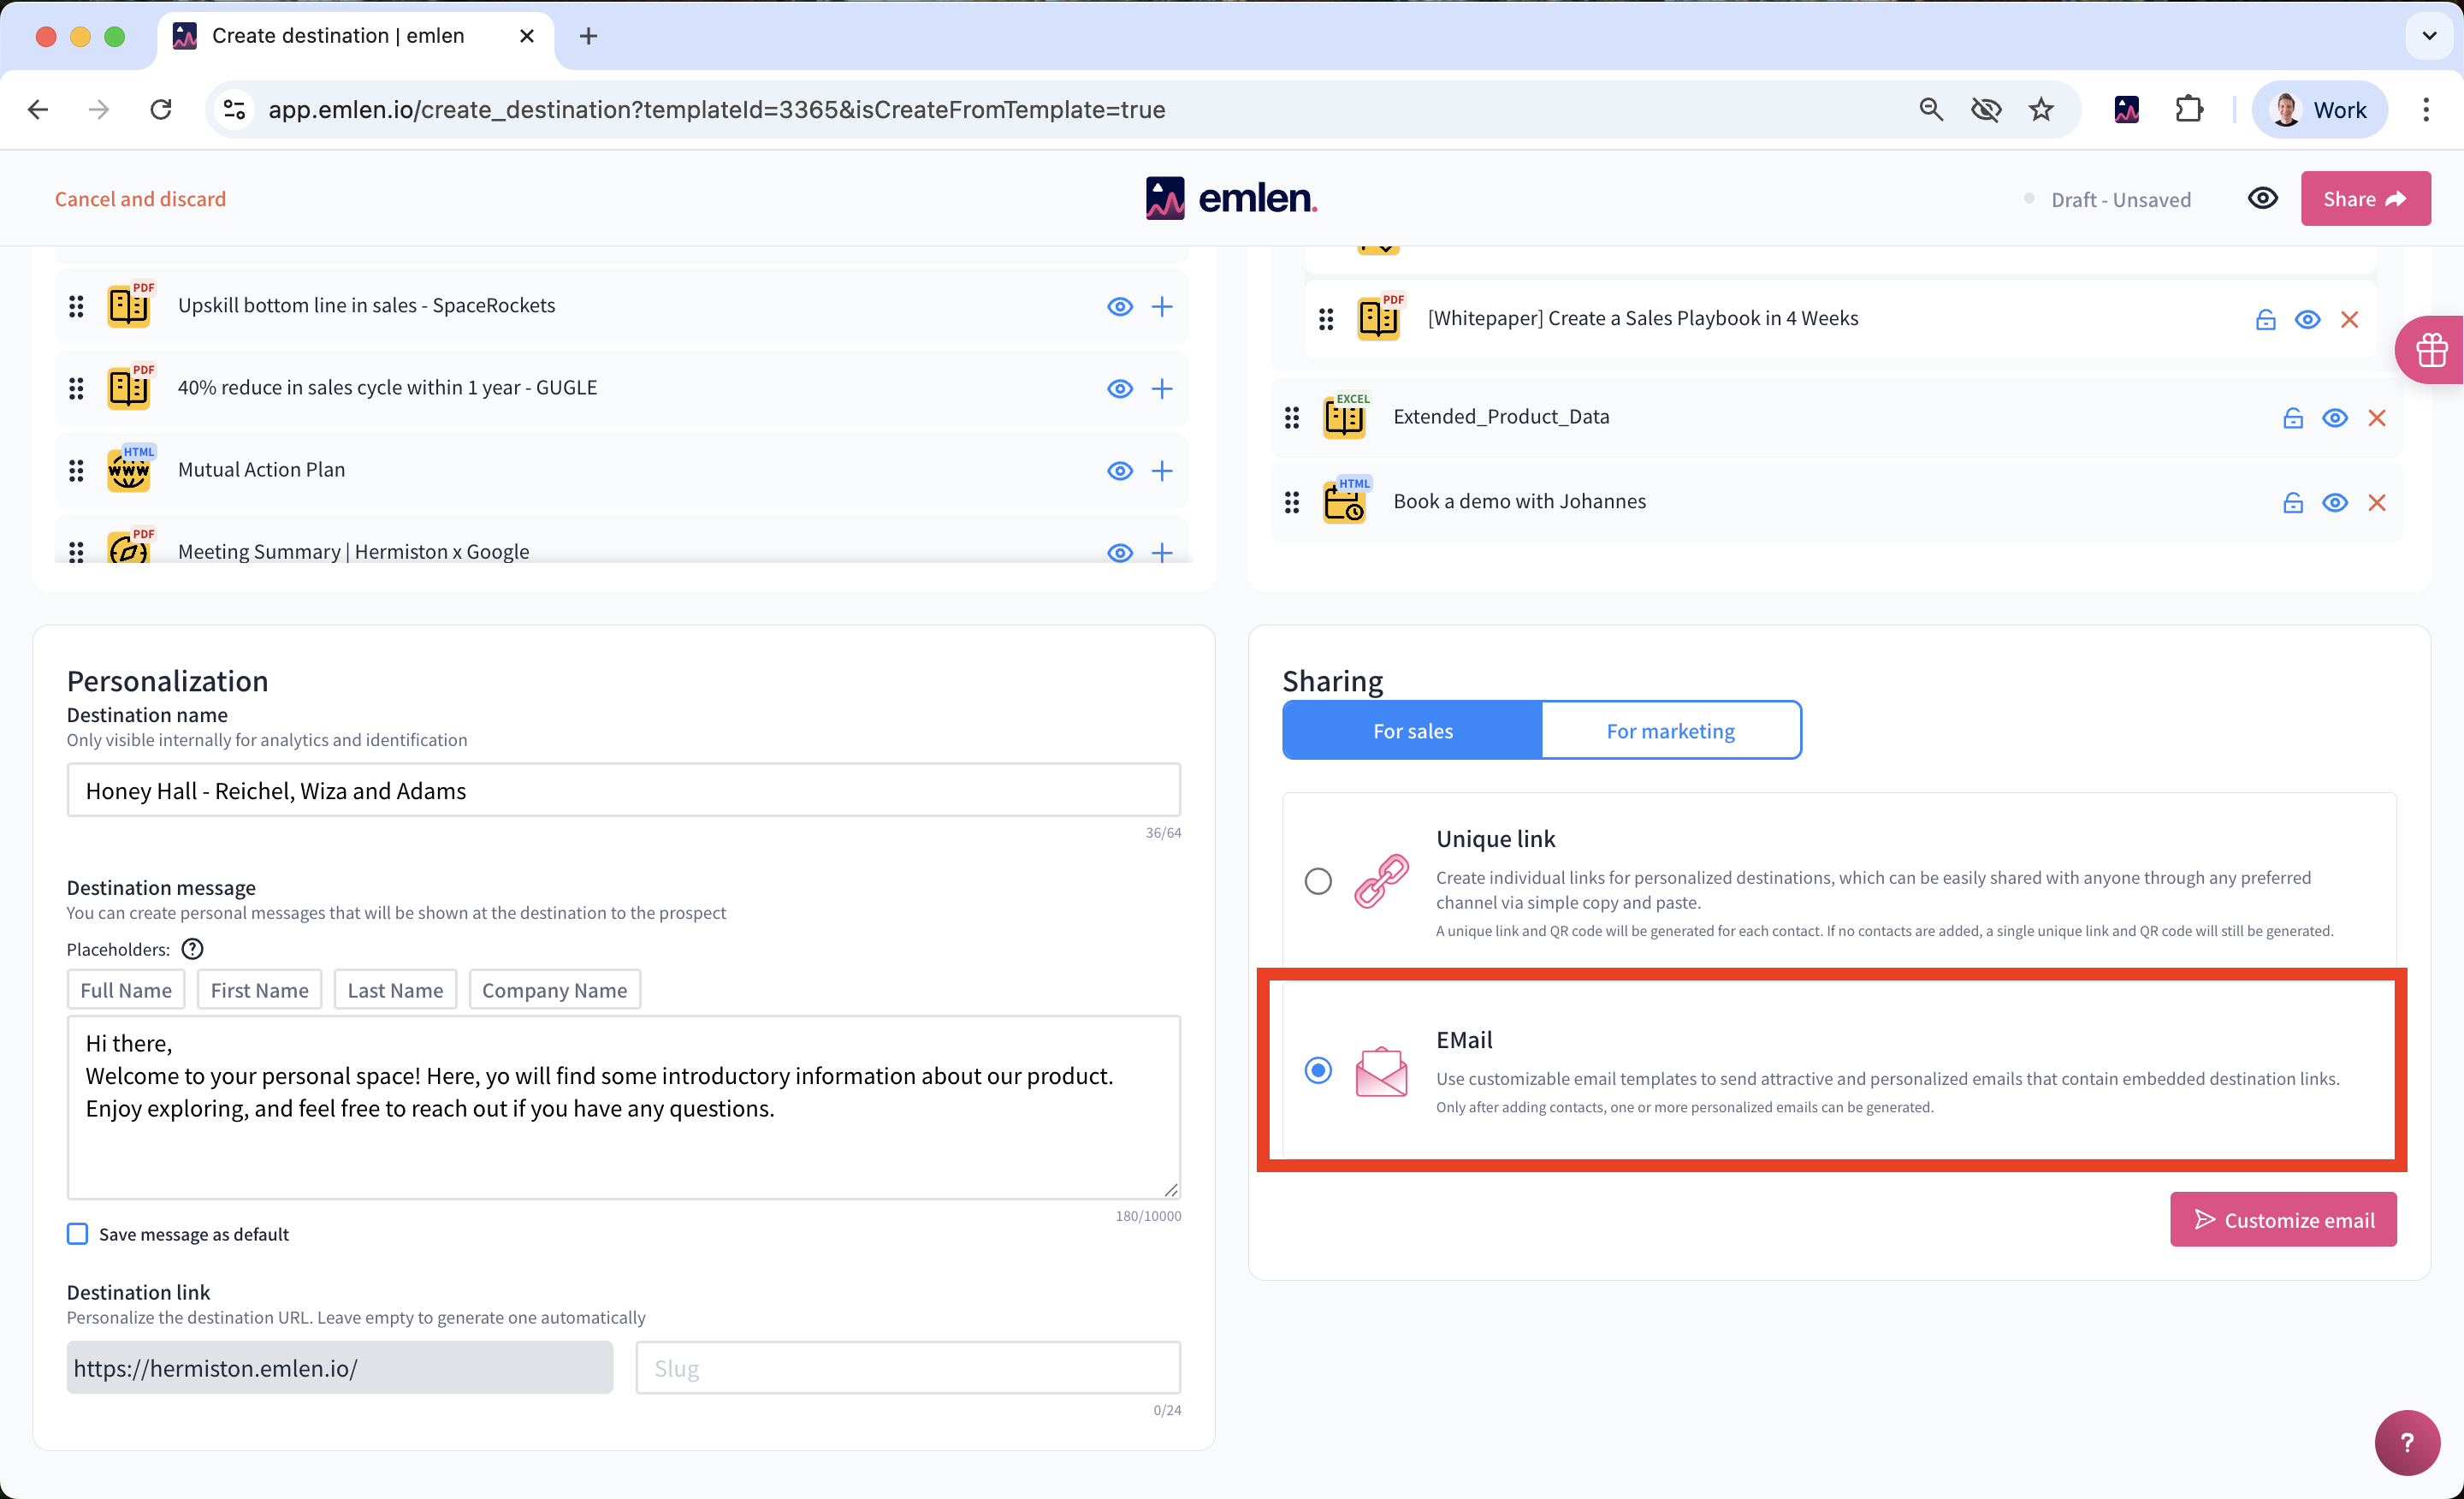Click Cancel and discard link
This screenshot has height=1499, width=2464.
(x=140, y=198)
